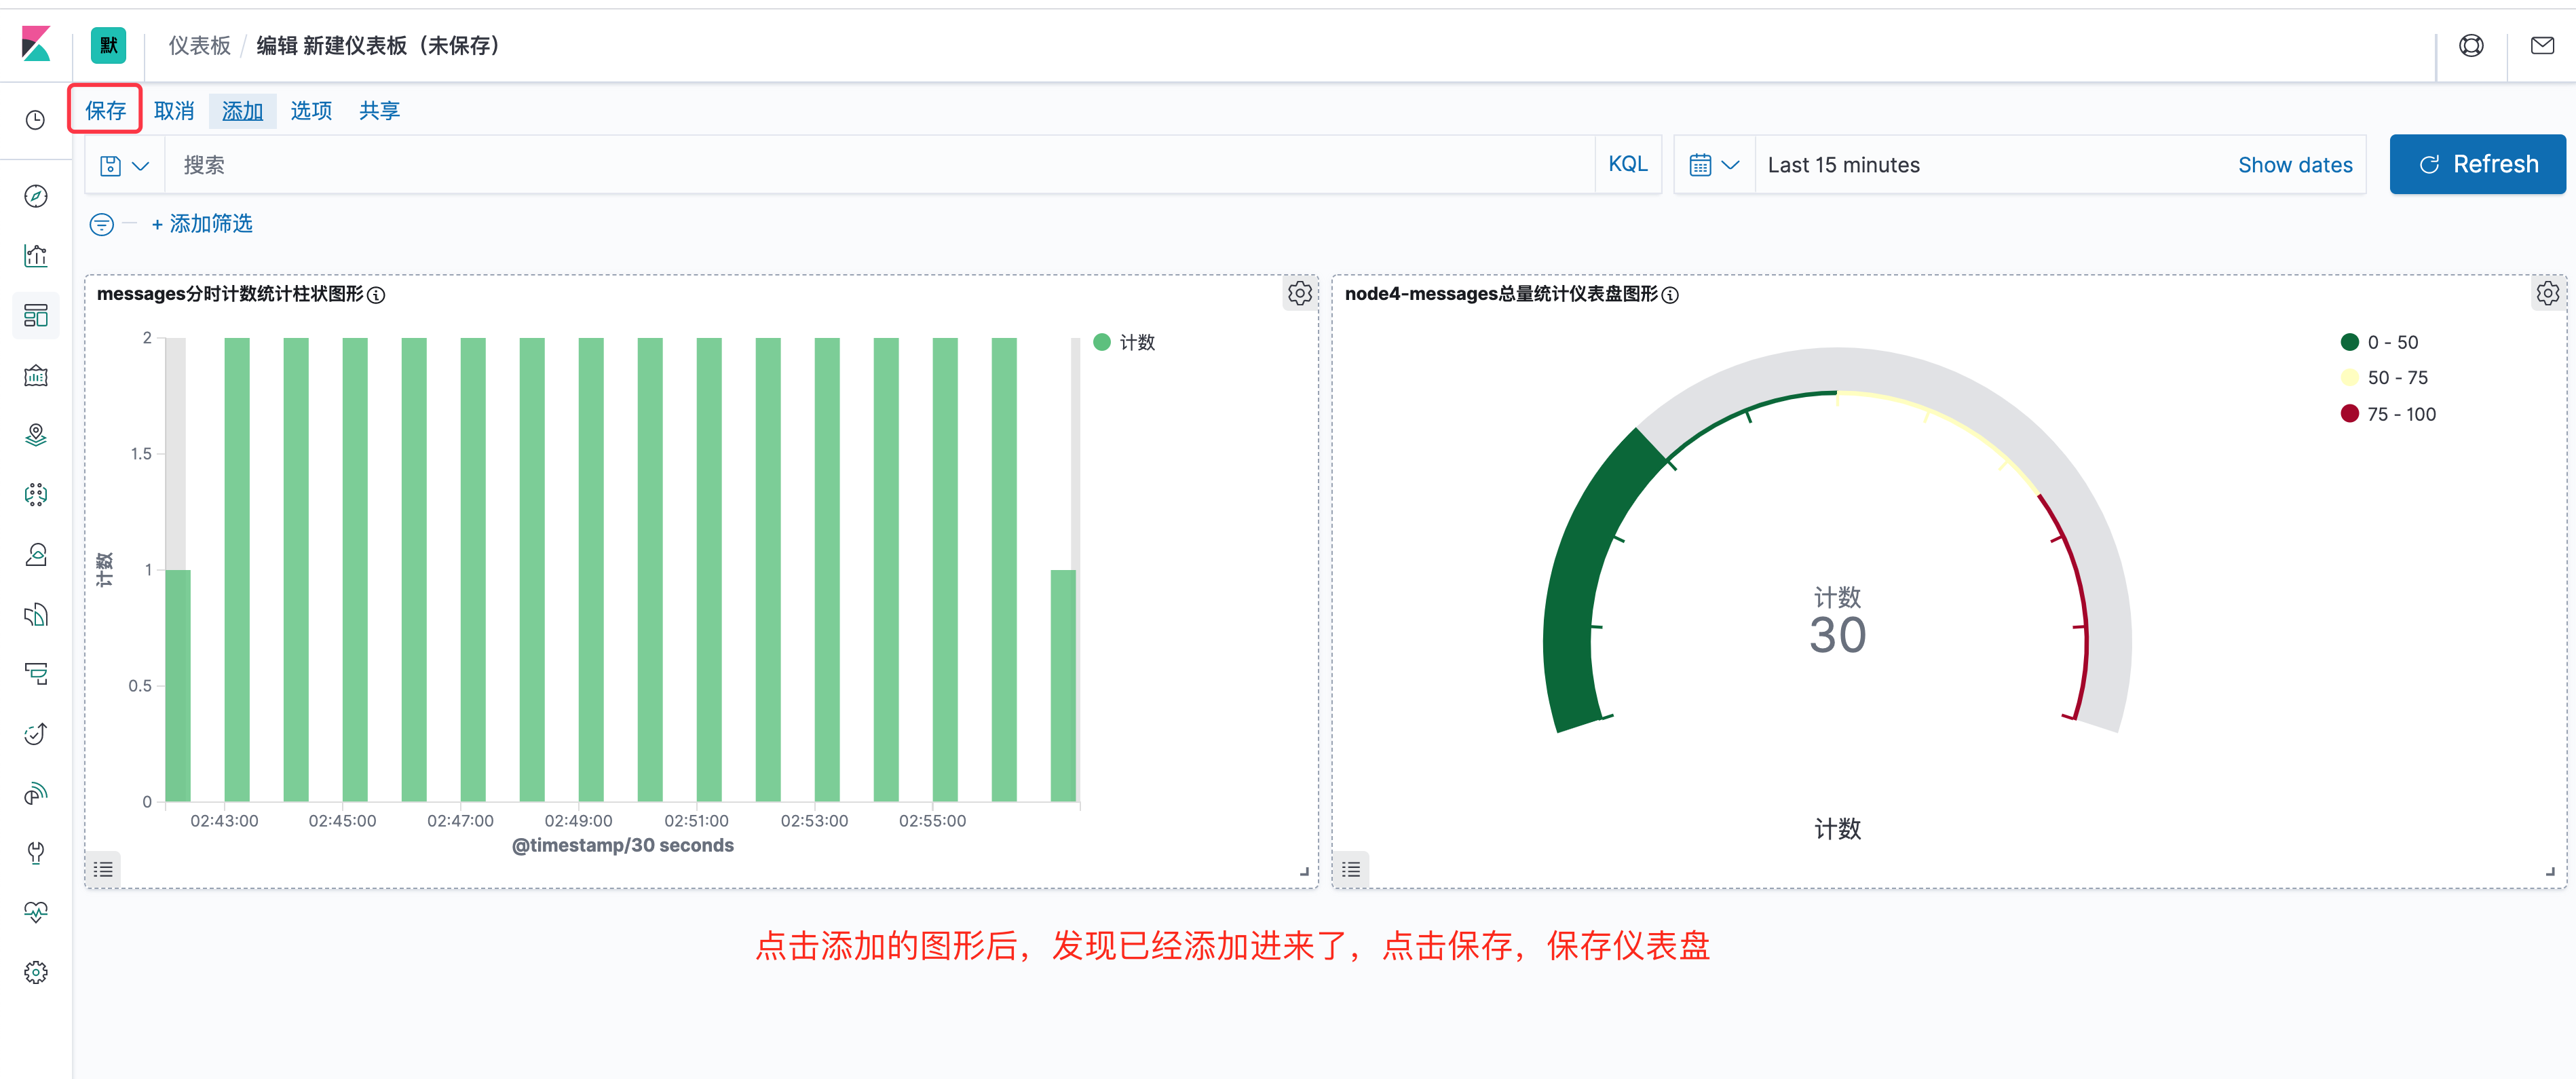
Task: Select the Visualize chart icon in sidebar
Action: click(x=36, y=256)
